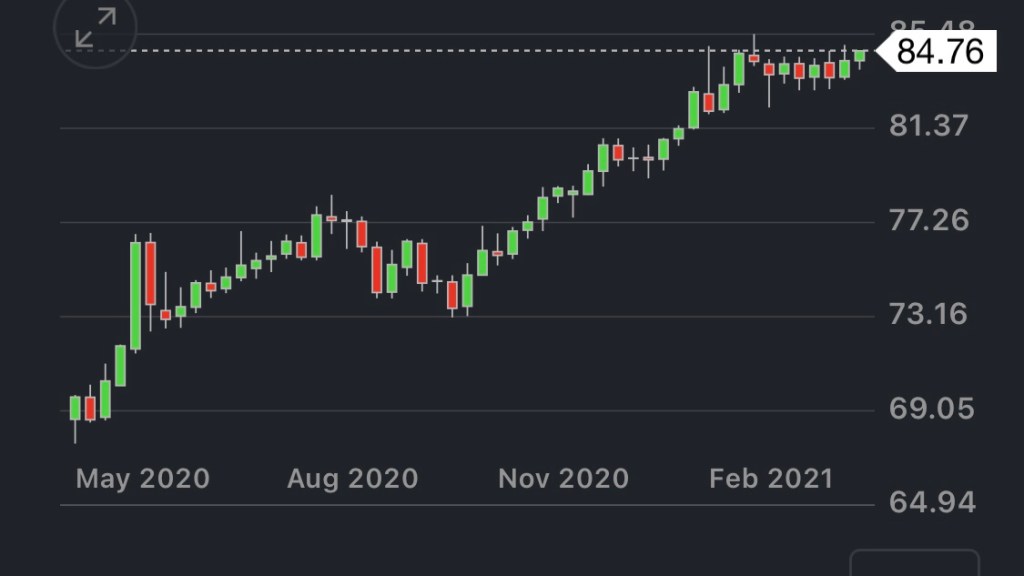This screenshot has height=576, width=1024.
Task: Click the tall green candle just before Aug 2020
Action: pos(316,236)
